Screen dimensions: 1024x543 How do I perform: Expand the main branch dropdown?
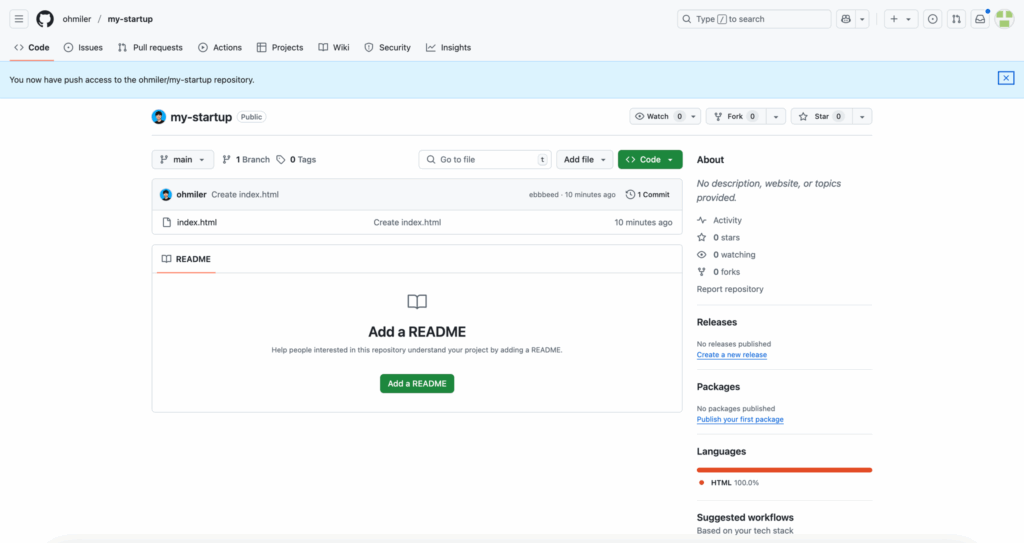[183, 159]
